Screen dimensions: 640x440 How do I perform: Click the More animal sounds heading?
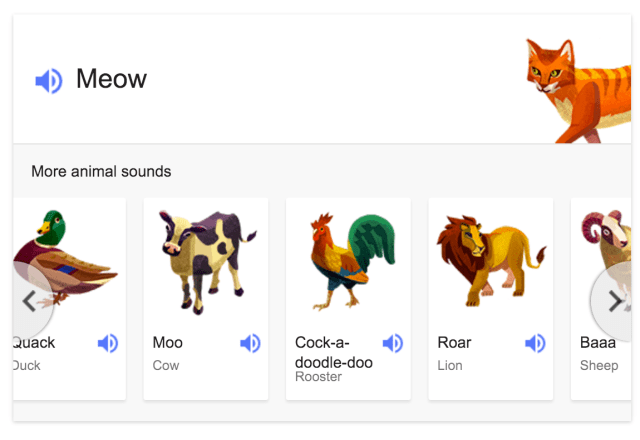pyautogui.click(x=101, y=171)
